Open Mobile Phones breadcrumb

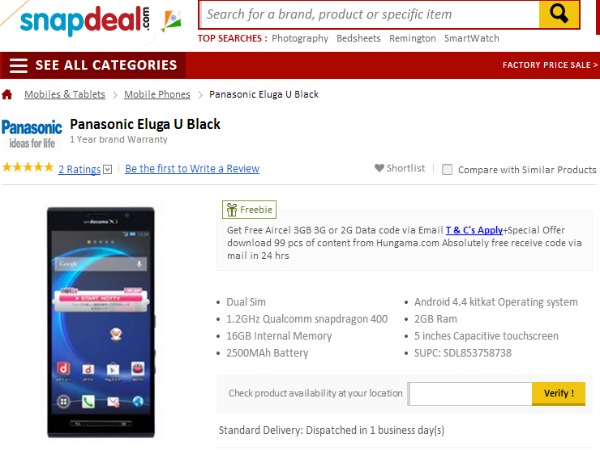(157, 95)
